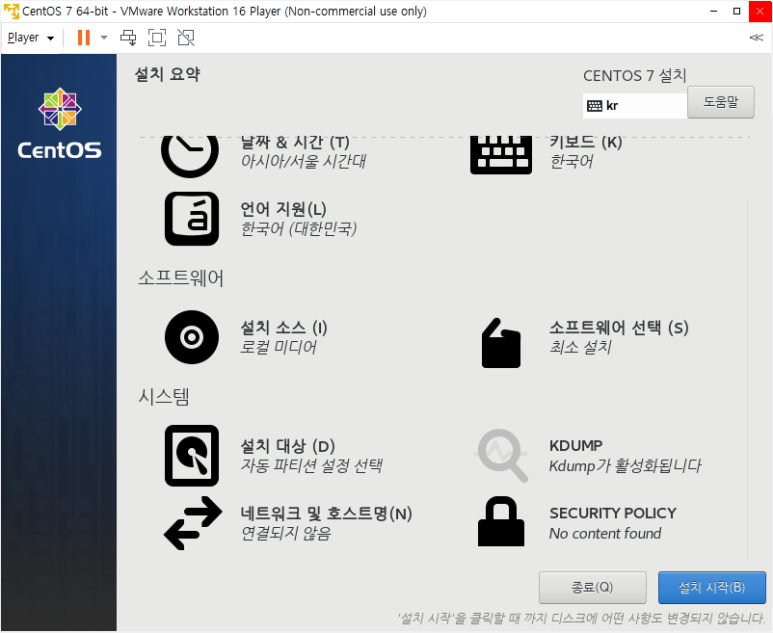Open 설치 대상 (D) setting
The image size is (773, 633).
(x=287, y=446)
